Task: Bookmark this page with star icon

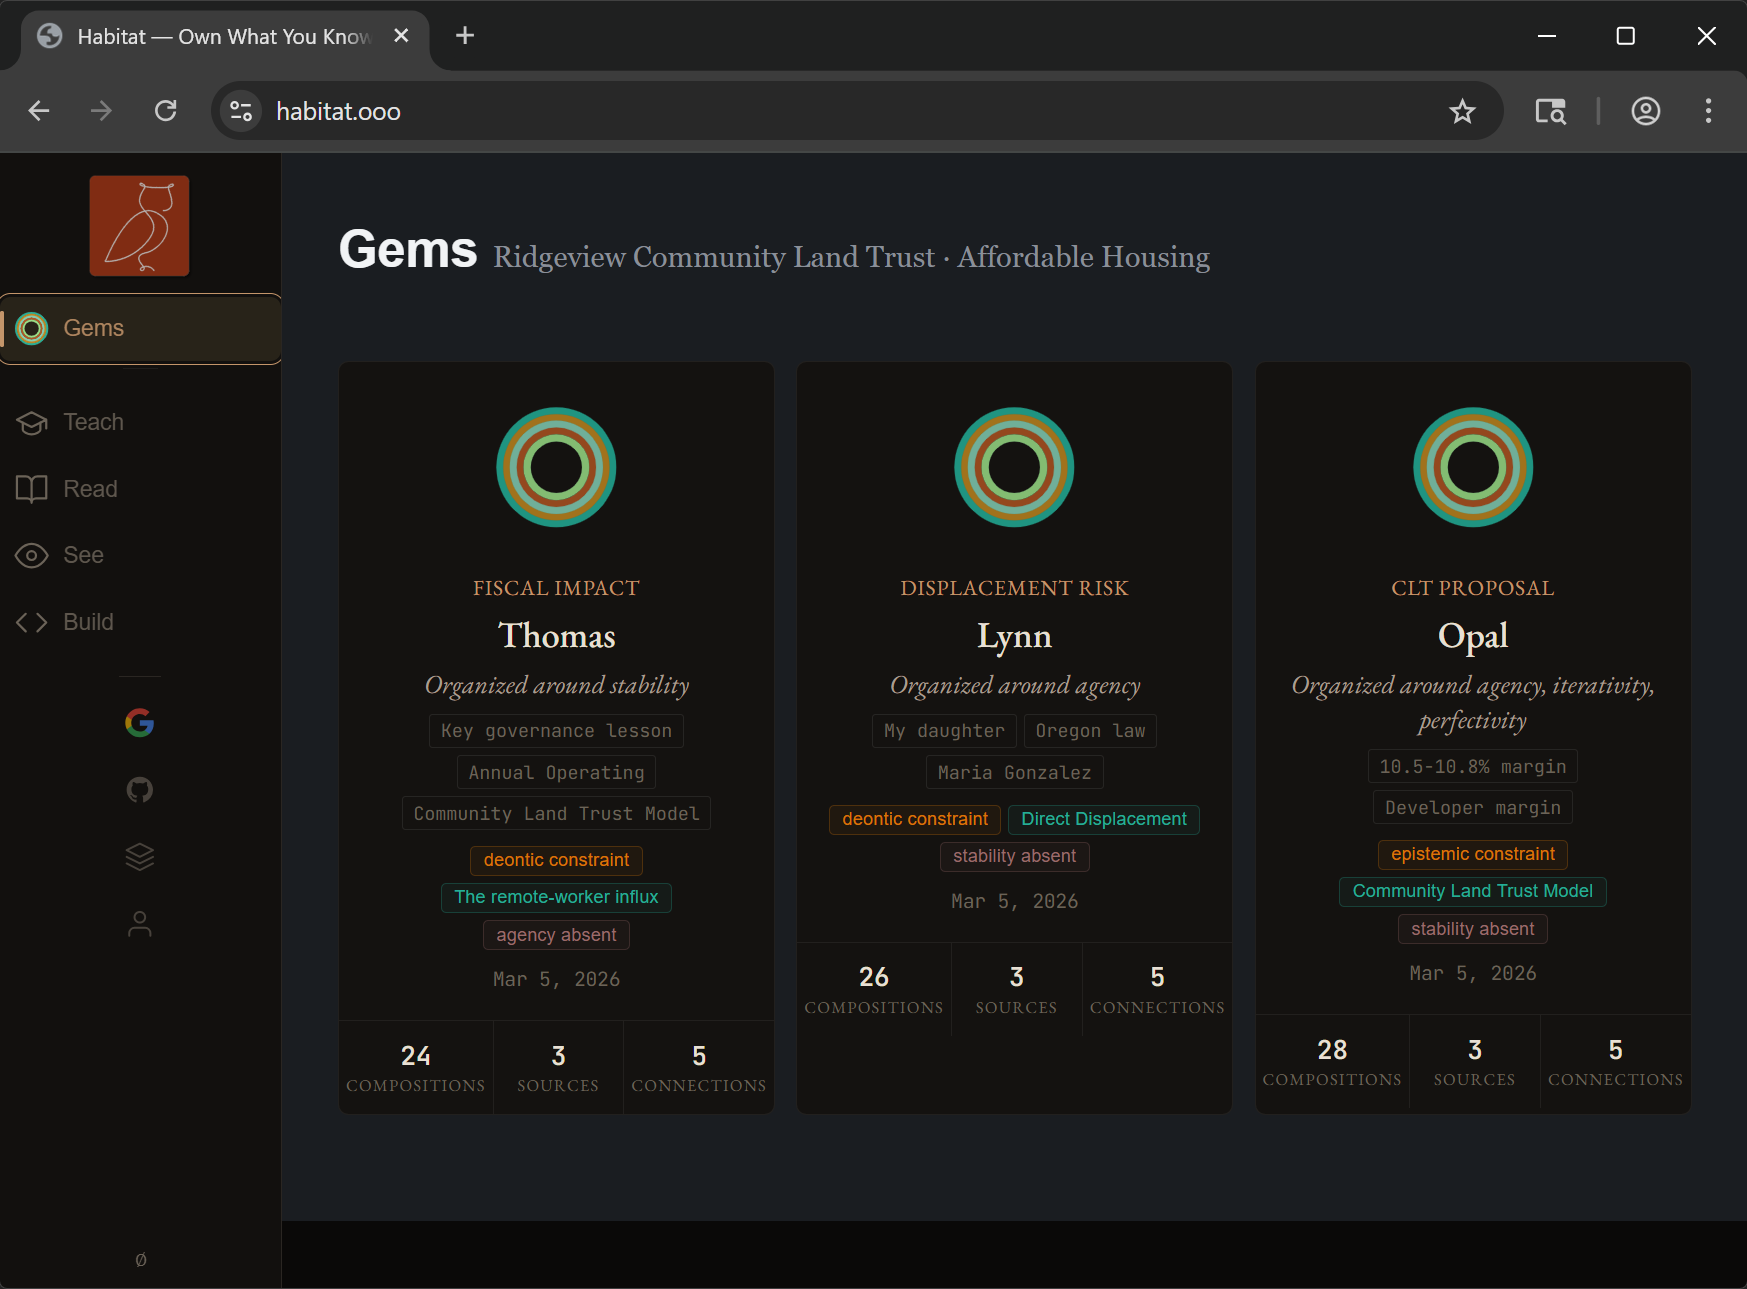Action: tap(1462, 111)
